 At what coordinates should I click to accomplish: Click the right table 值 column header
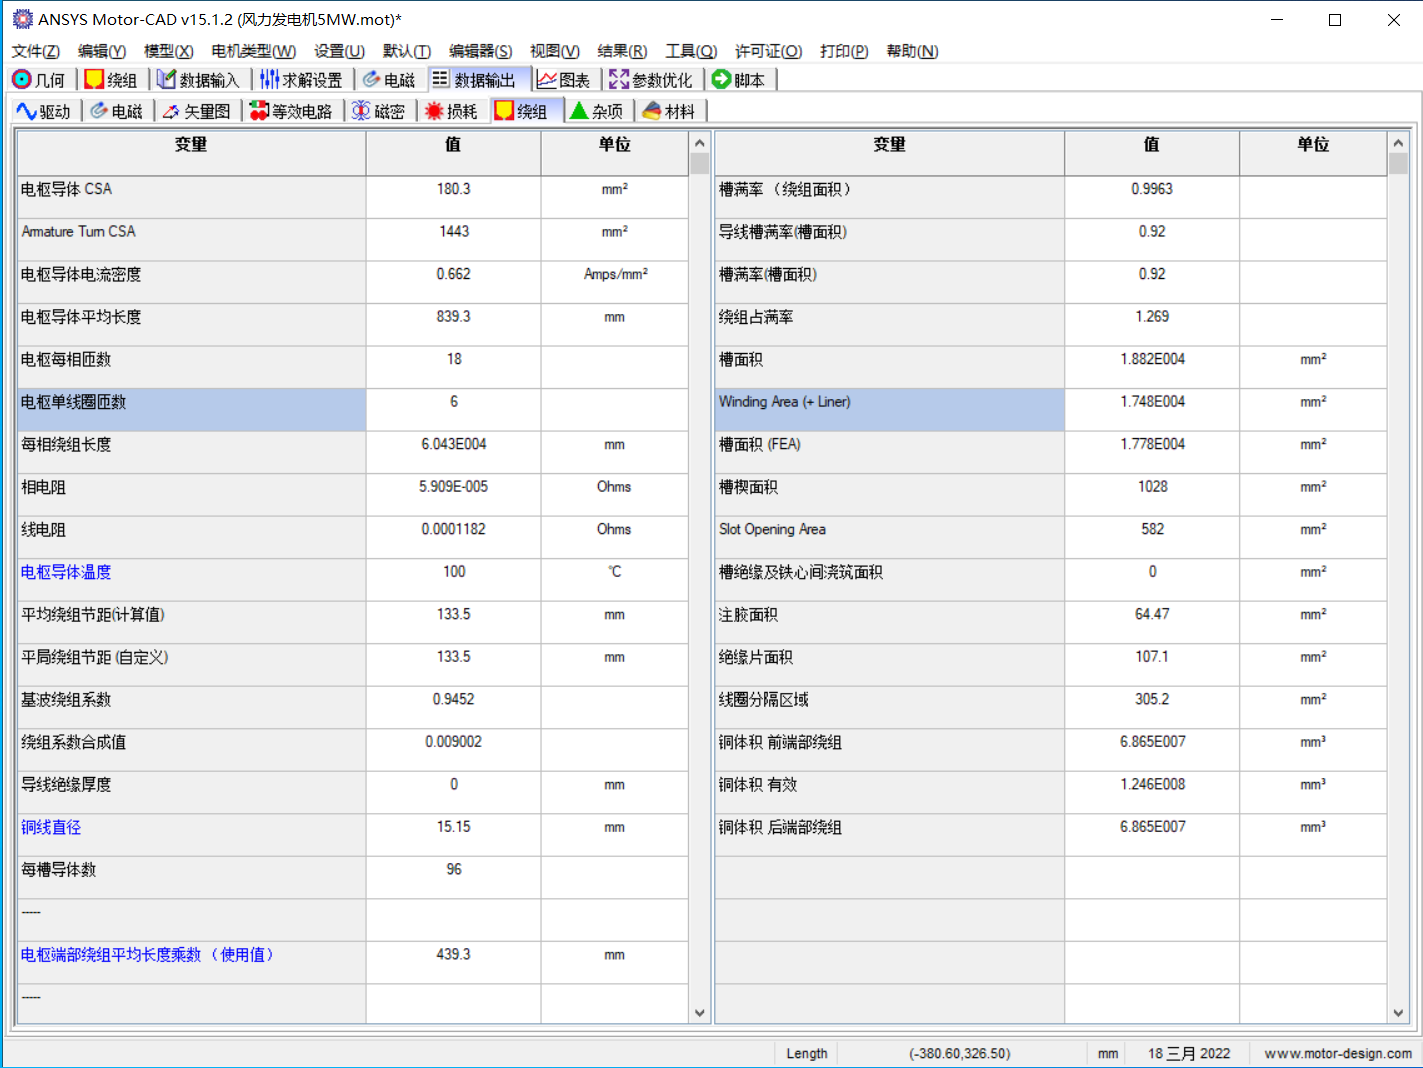click(1152, 154)
